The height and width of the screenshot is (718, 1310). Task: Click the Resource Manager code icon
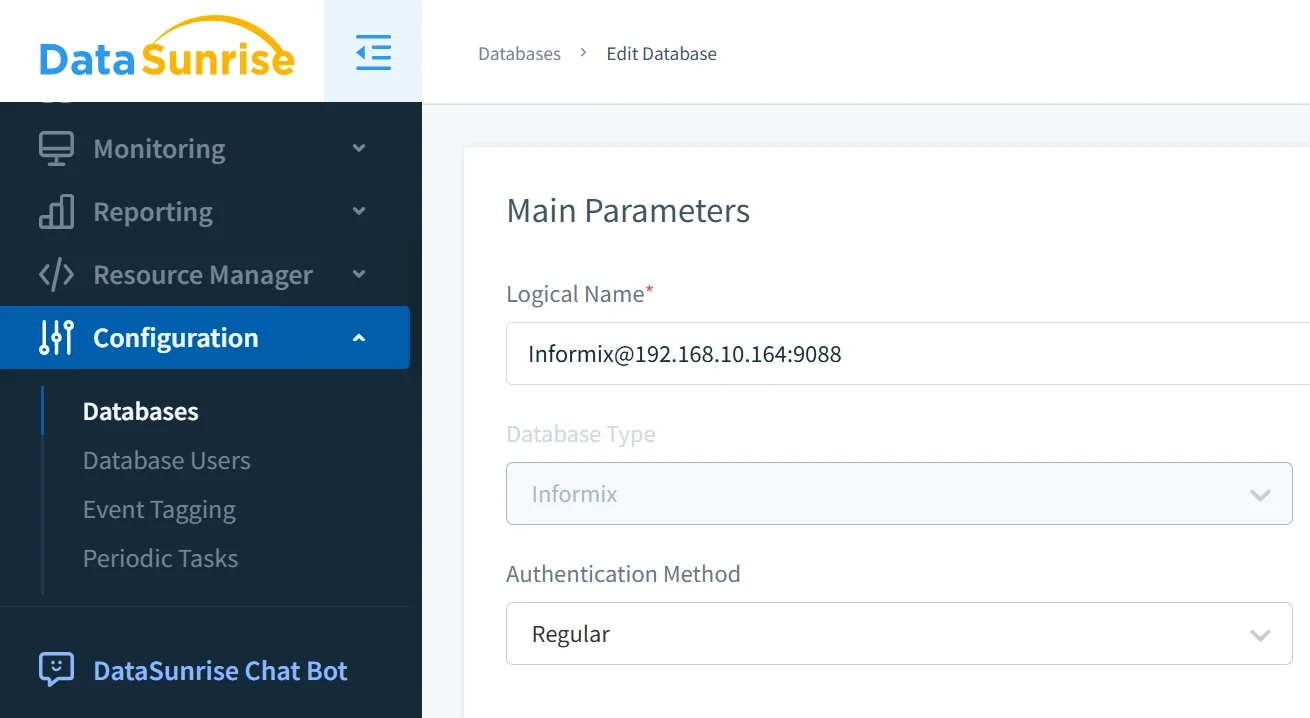55,274
